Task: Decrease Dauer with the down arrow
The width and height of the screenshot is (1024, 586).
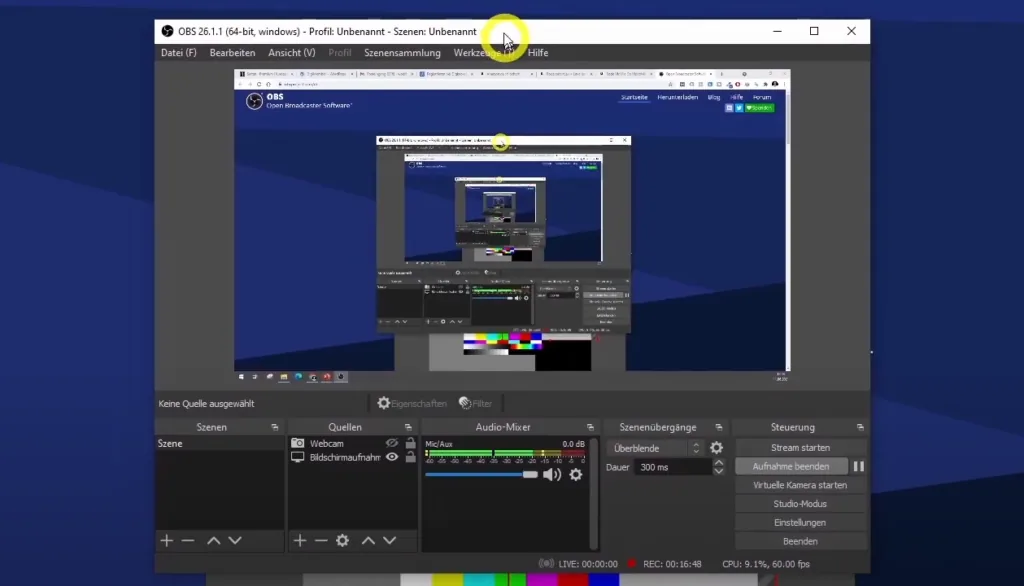Action: click(x=718, y=471)
